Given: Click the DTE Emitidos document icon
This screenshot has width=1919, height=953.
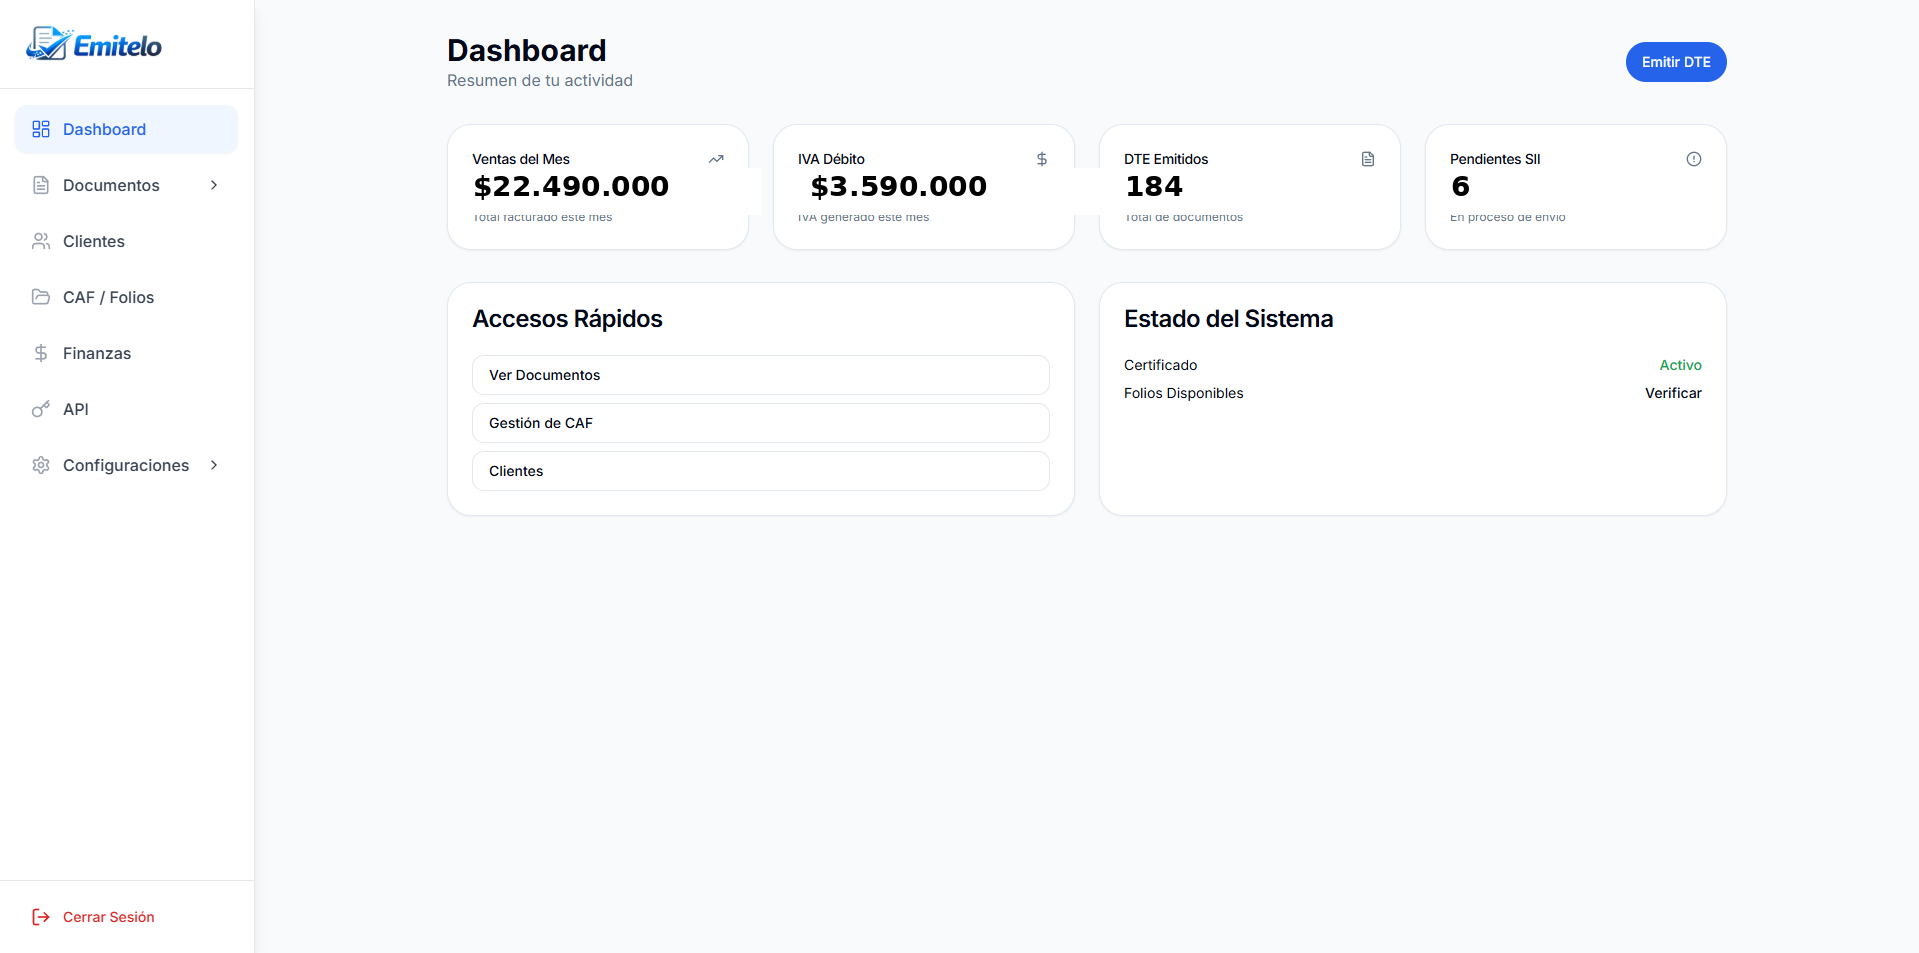Looking at the screenshot, I should pyautogui.click(x=1367, y=158).
